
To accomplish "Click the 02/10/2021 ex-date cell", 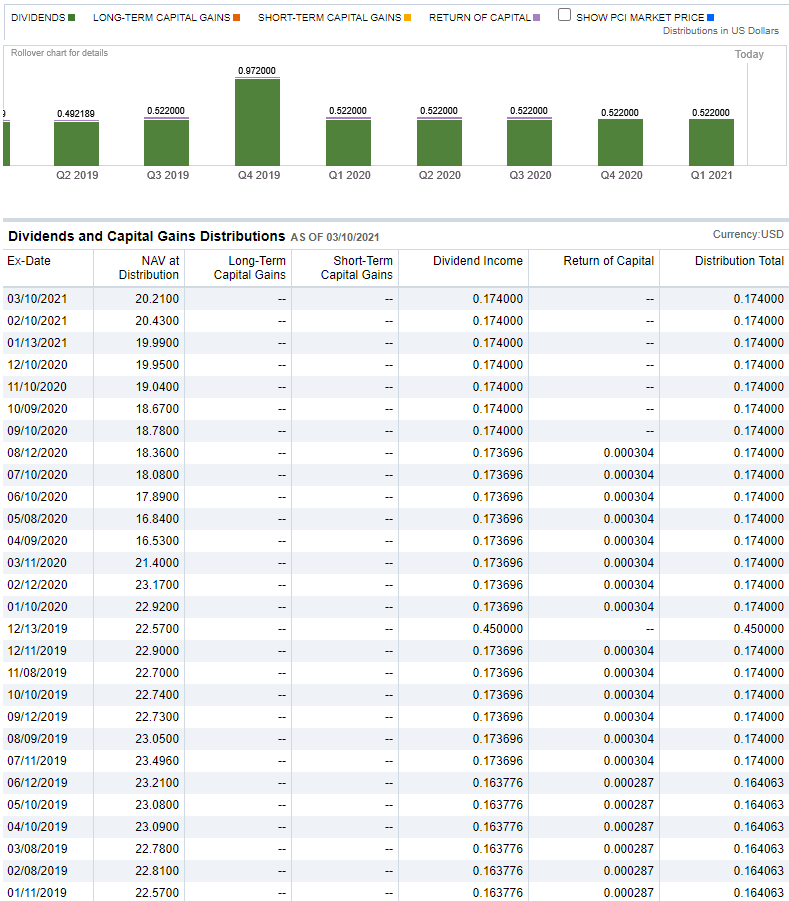I will 37,321.
